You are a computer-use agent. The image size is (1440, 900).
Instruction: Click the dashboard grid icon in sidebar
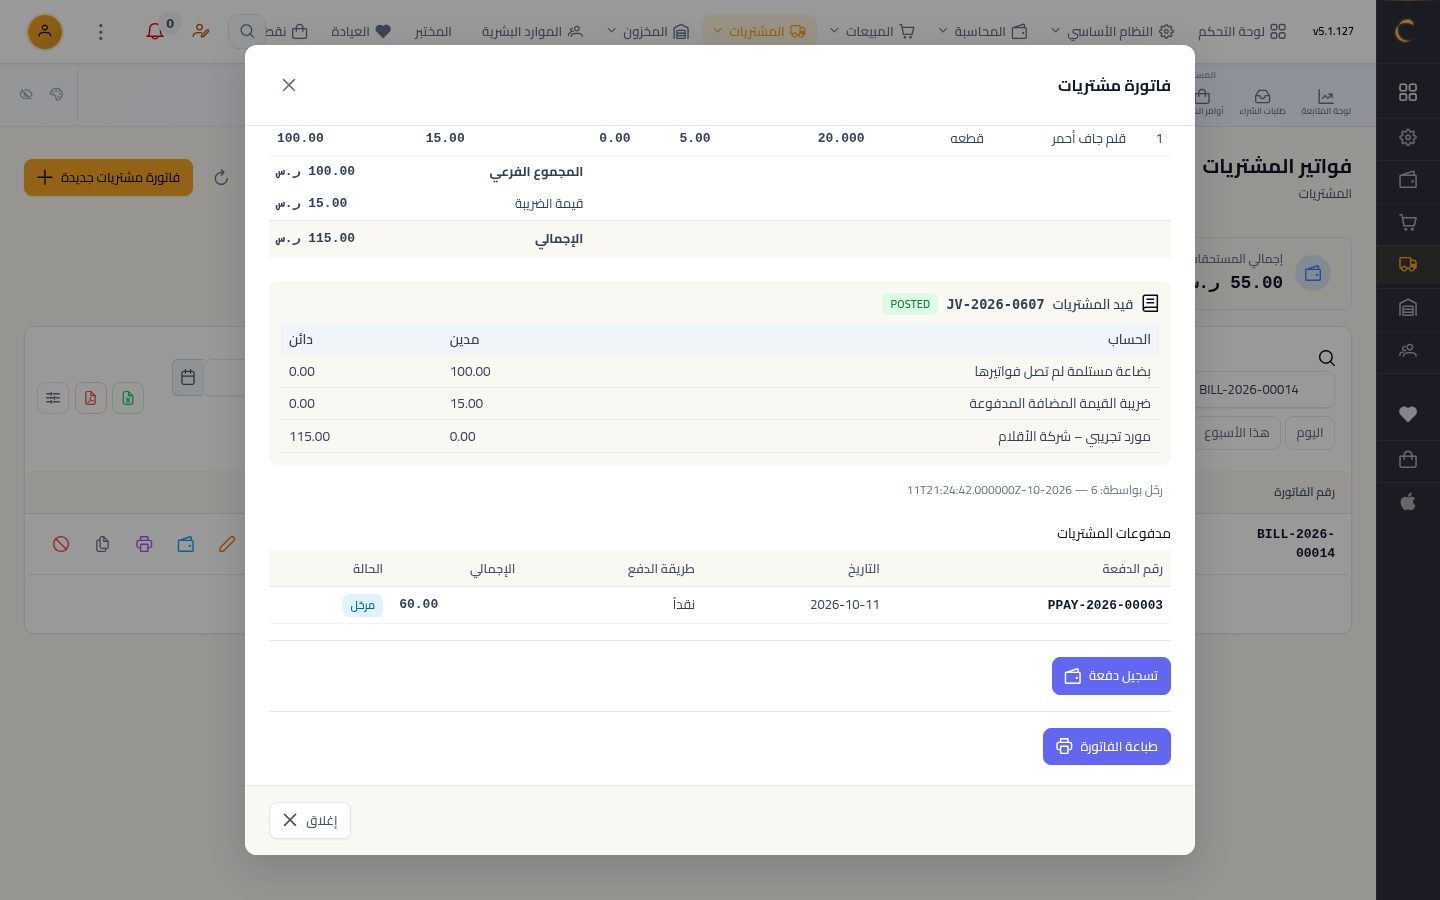click(x=1408, y=92)
